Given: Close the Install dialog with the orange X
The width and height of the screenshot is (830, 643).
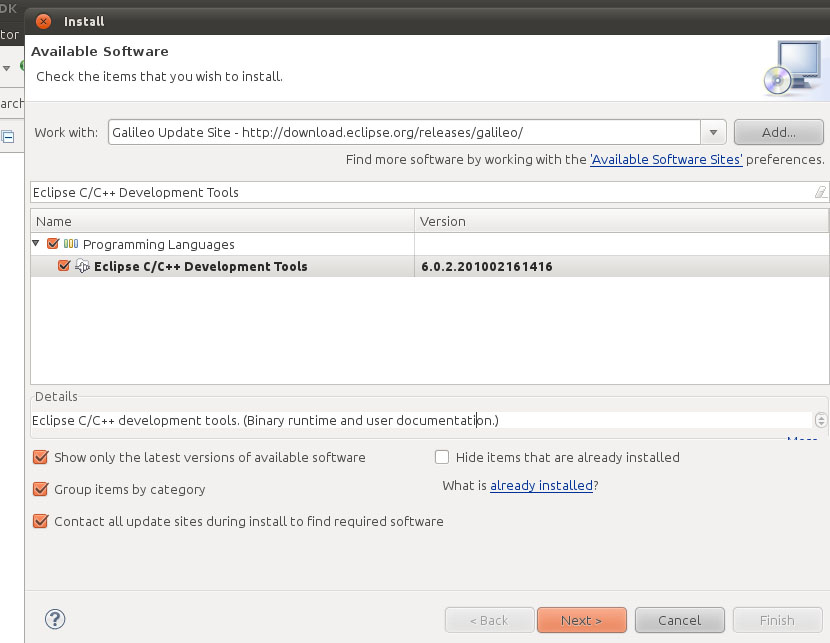Looking at the screenshot, I should click(x=43, y=21).
